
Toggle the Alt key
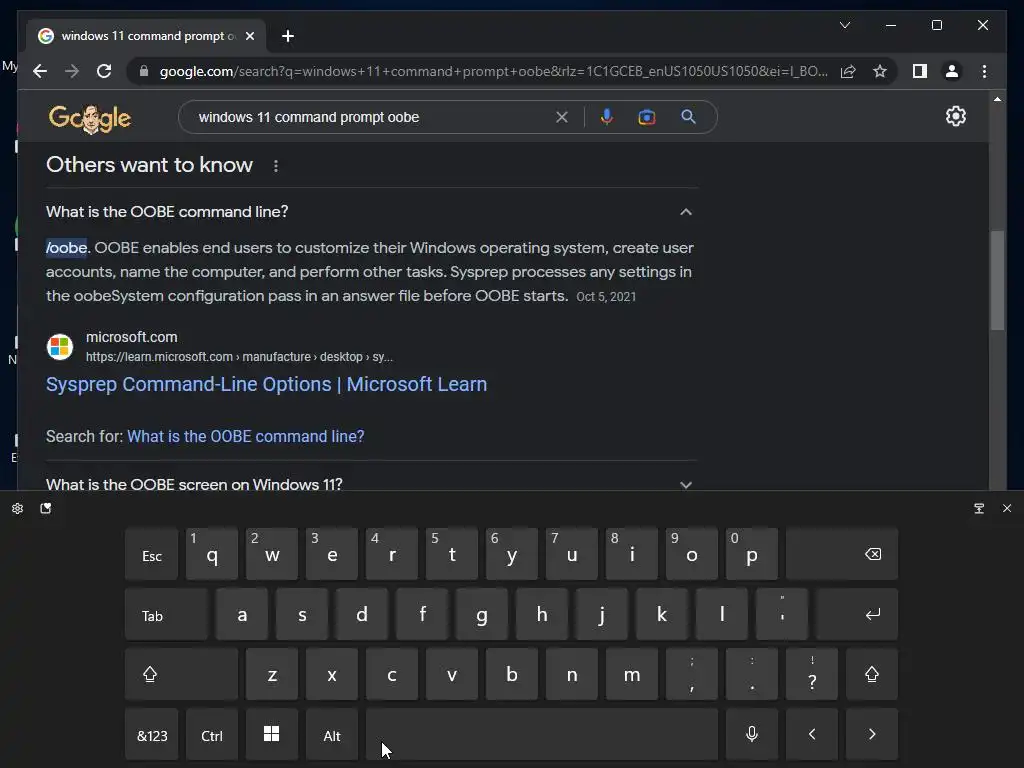(x=332, y=735)
